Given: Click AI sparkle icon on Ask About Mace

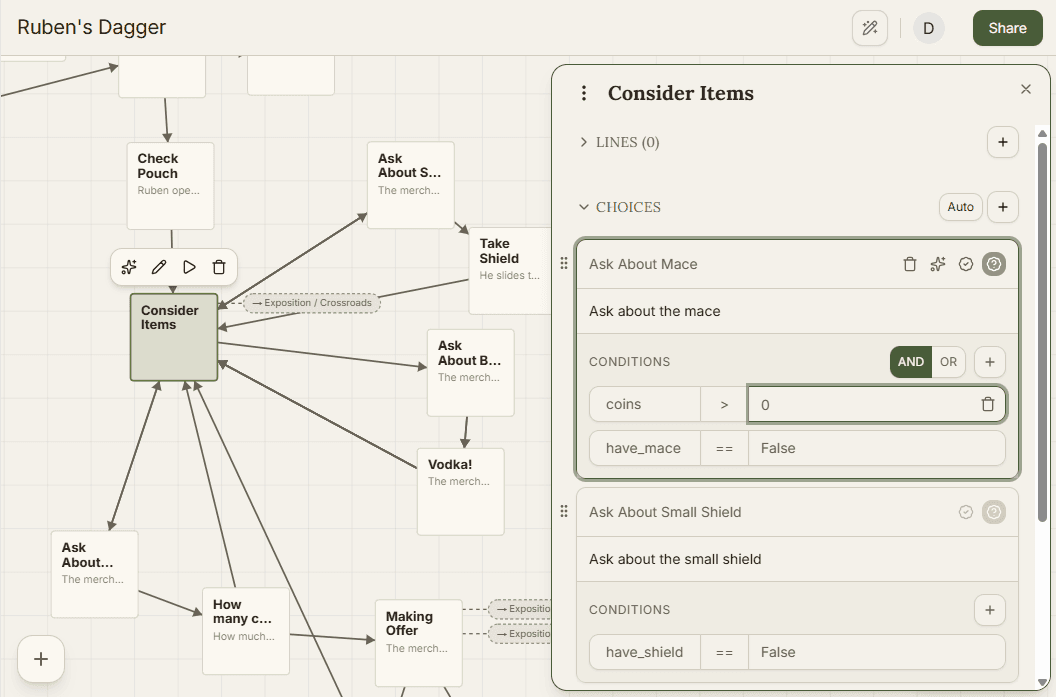Looking at the screenshot, I should [x=937, y=264].
